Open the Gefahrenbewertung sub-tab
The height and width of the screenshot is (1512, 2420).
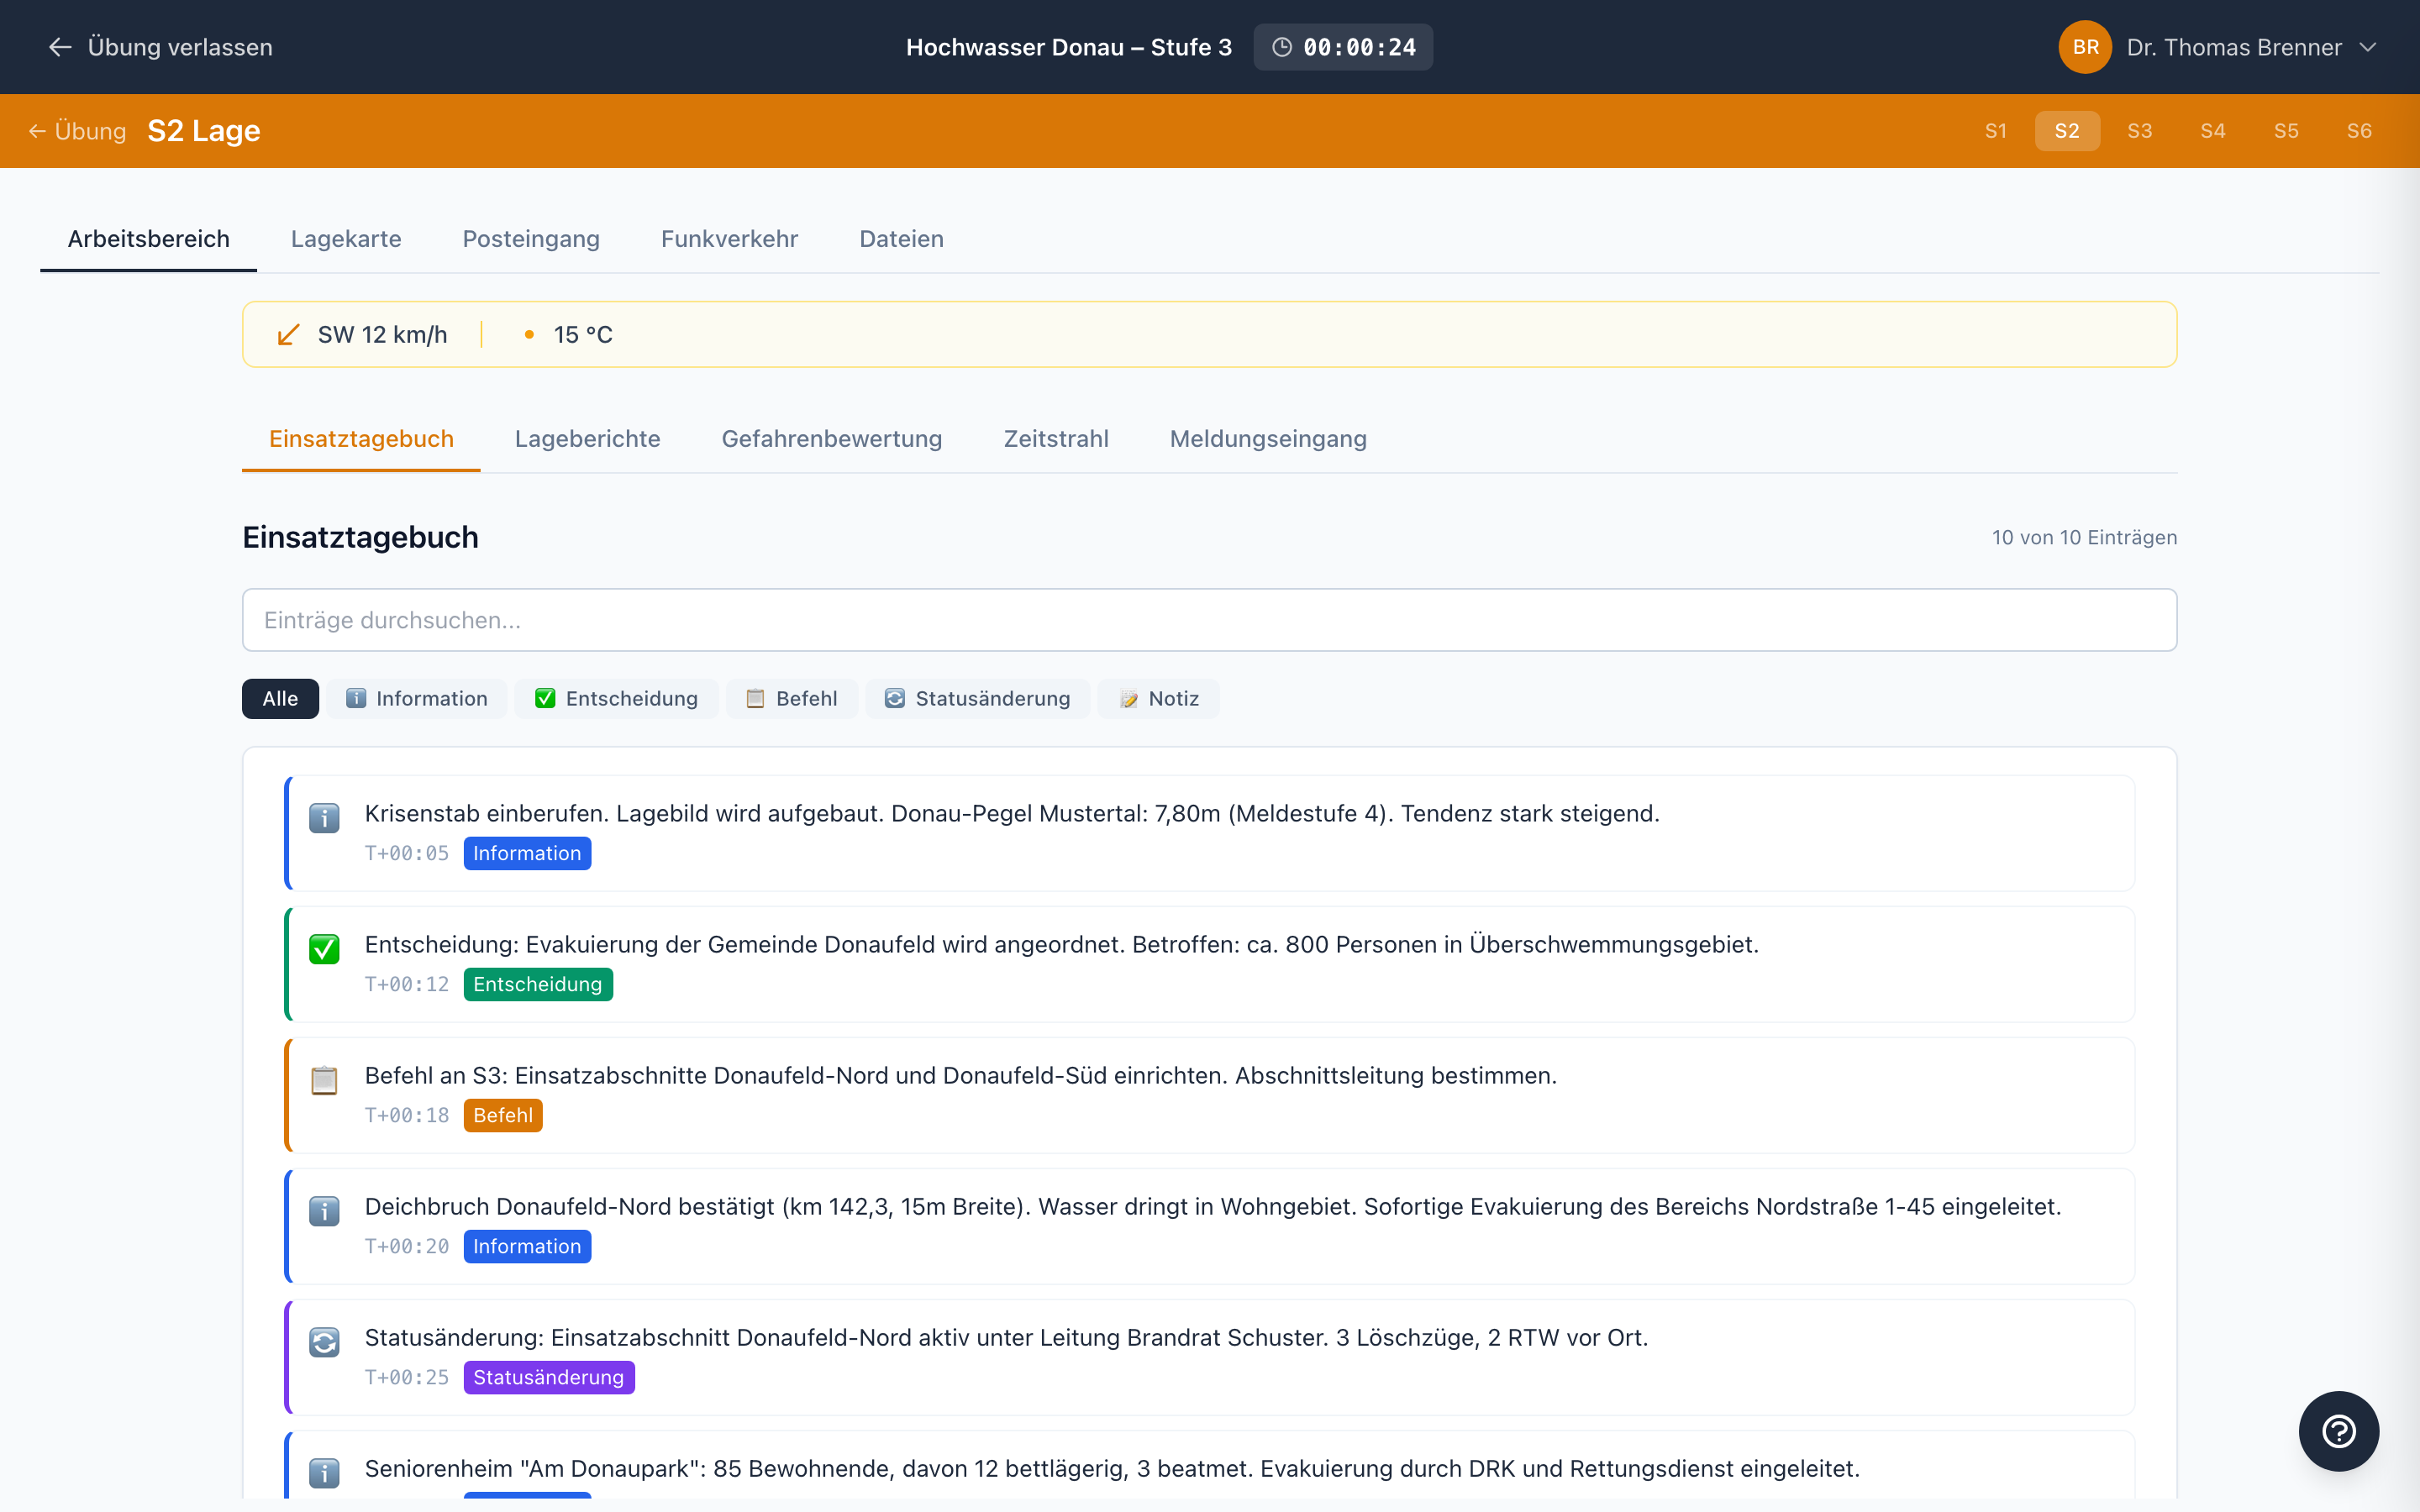click(831, 439)
